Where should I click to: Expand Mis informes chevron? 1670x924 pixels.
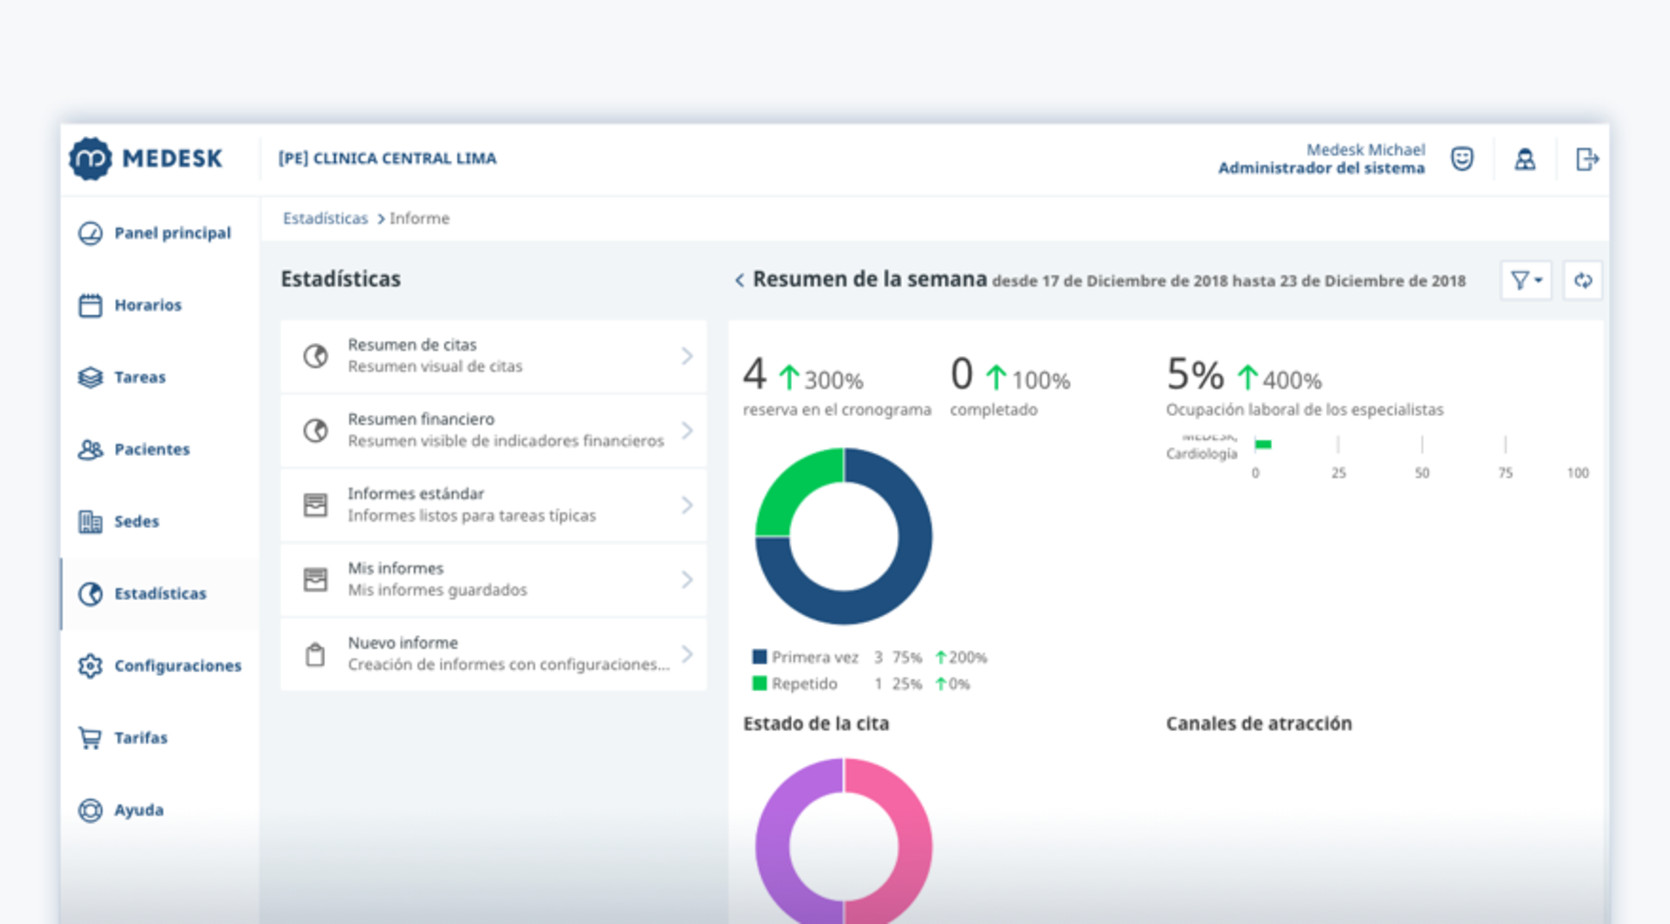click(687, 580)
